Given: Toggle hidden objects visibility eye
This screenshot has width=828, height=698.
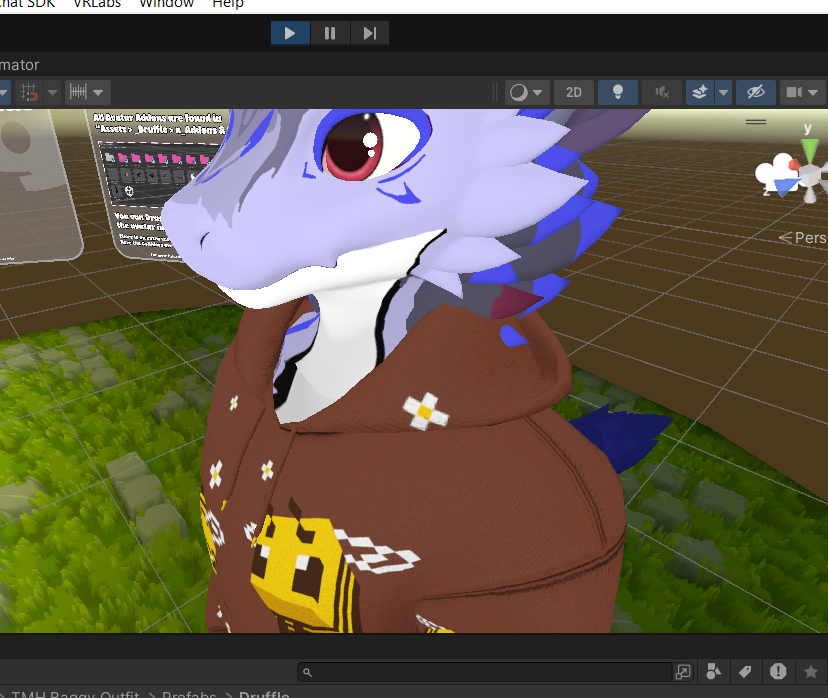Looking at the screenshot, I should pyautogui.click(x=756, y=92).
